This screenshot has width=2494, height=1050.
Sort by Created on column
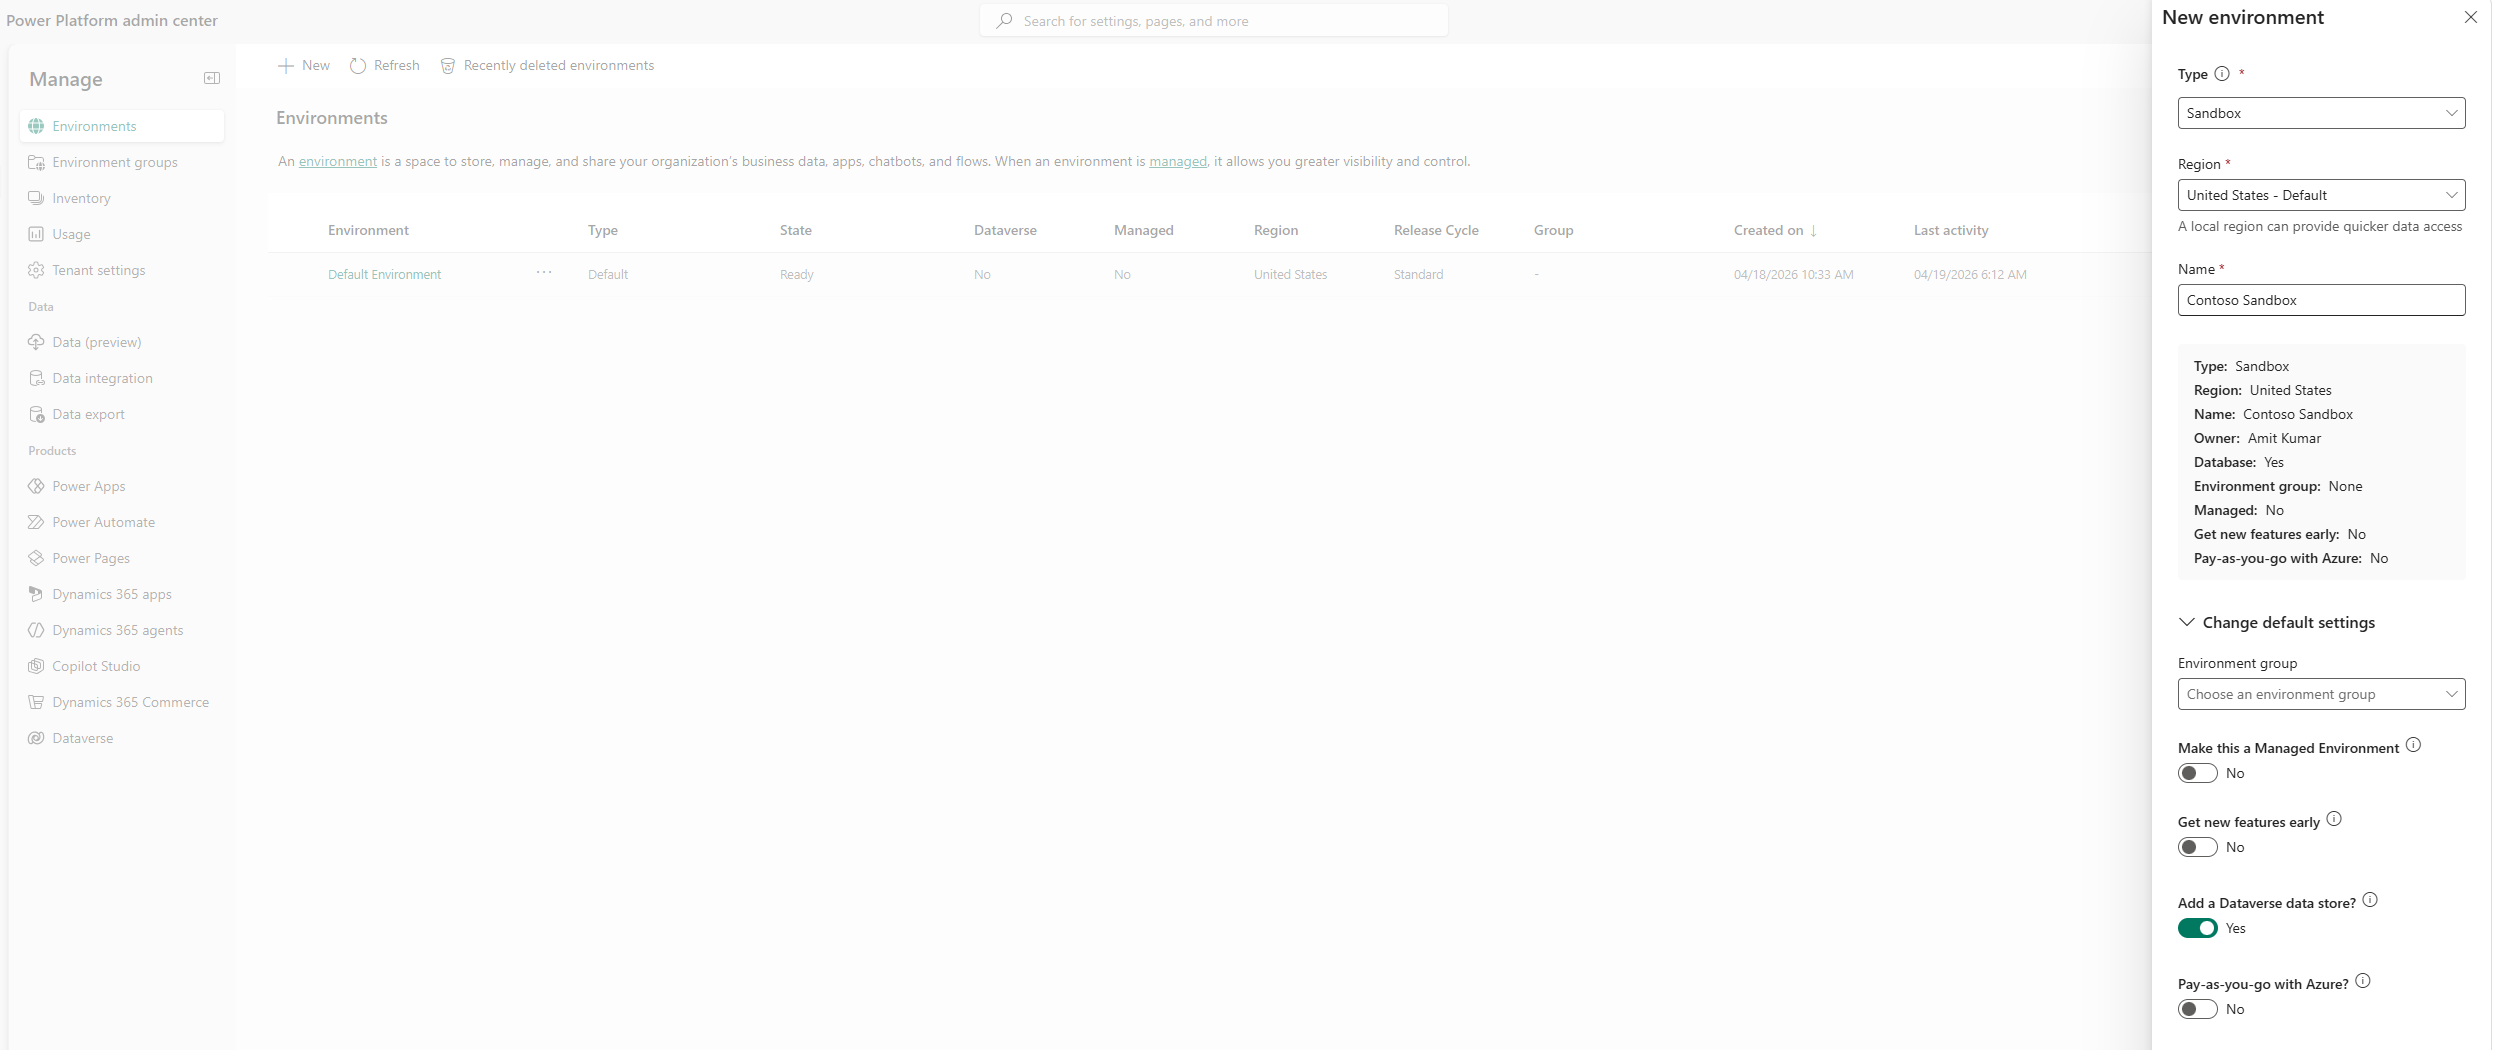[x=1775, y=230]
